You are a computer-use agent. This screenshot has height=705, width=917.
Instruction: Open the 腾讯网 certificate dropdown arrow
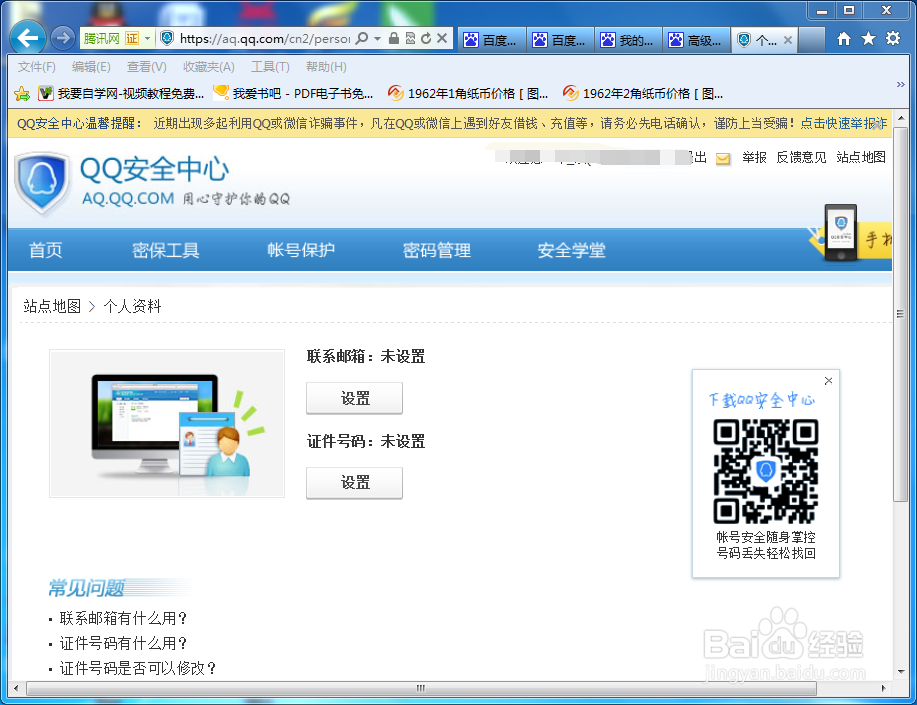tap(147, 39)
